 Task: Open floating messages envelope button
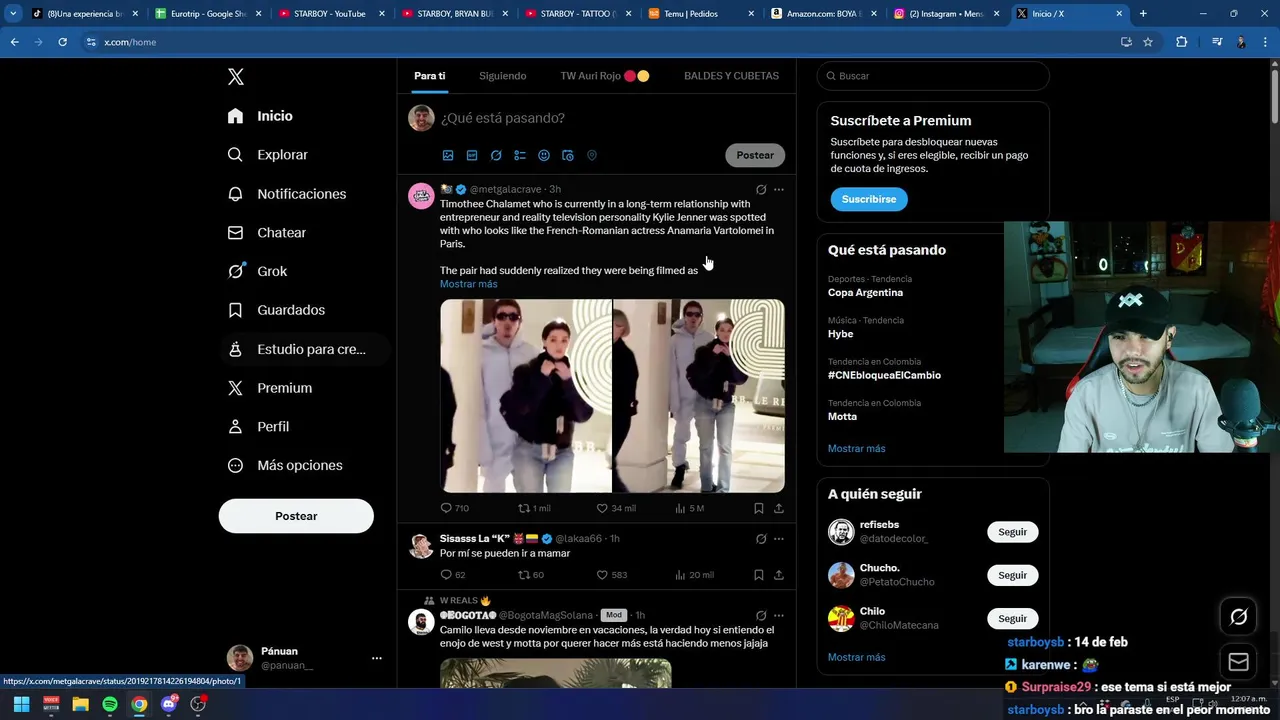pyautogui.click(x=1239, y=662)
